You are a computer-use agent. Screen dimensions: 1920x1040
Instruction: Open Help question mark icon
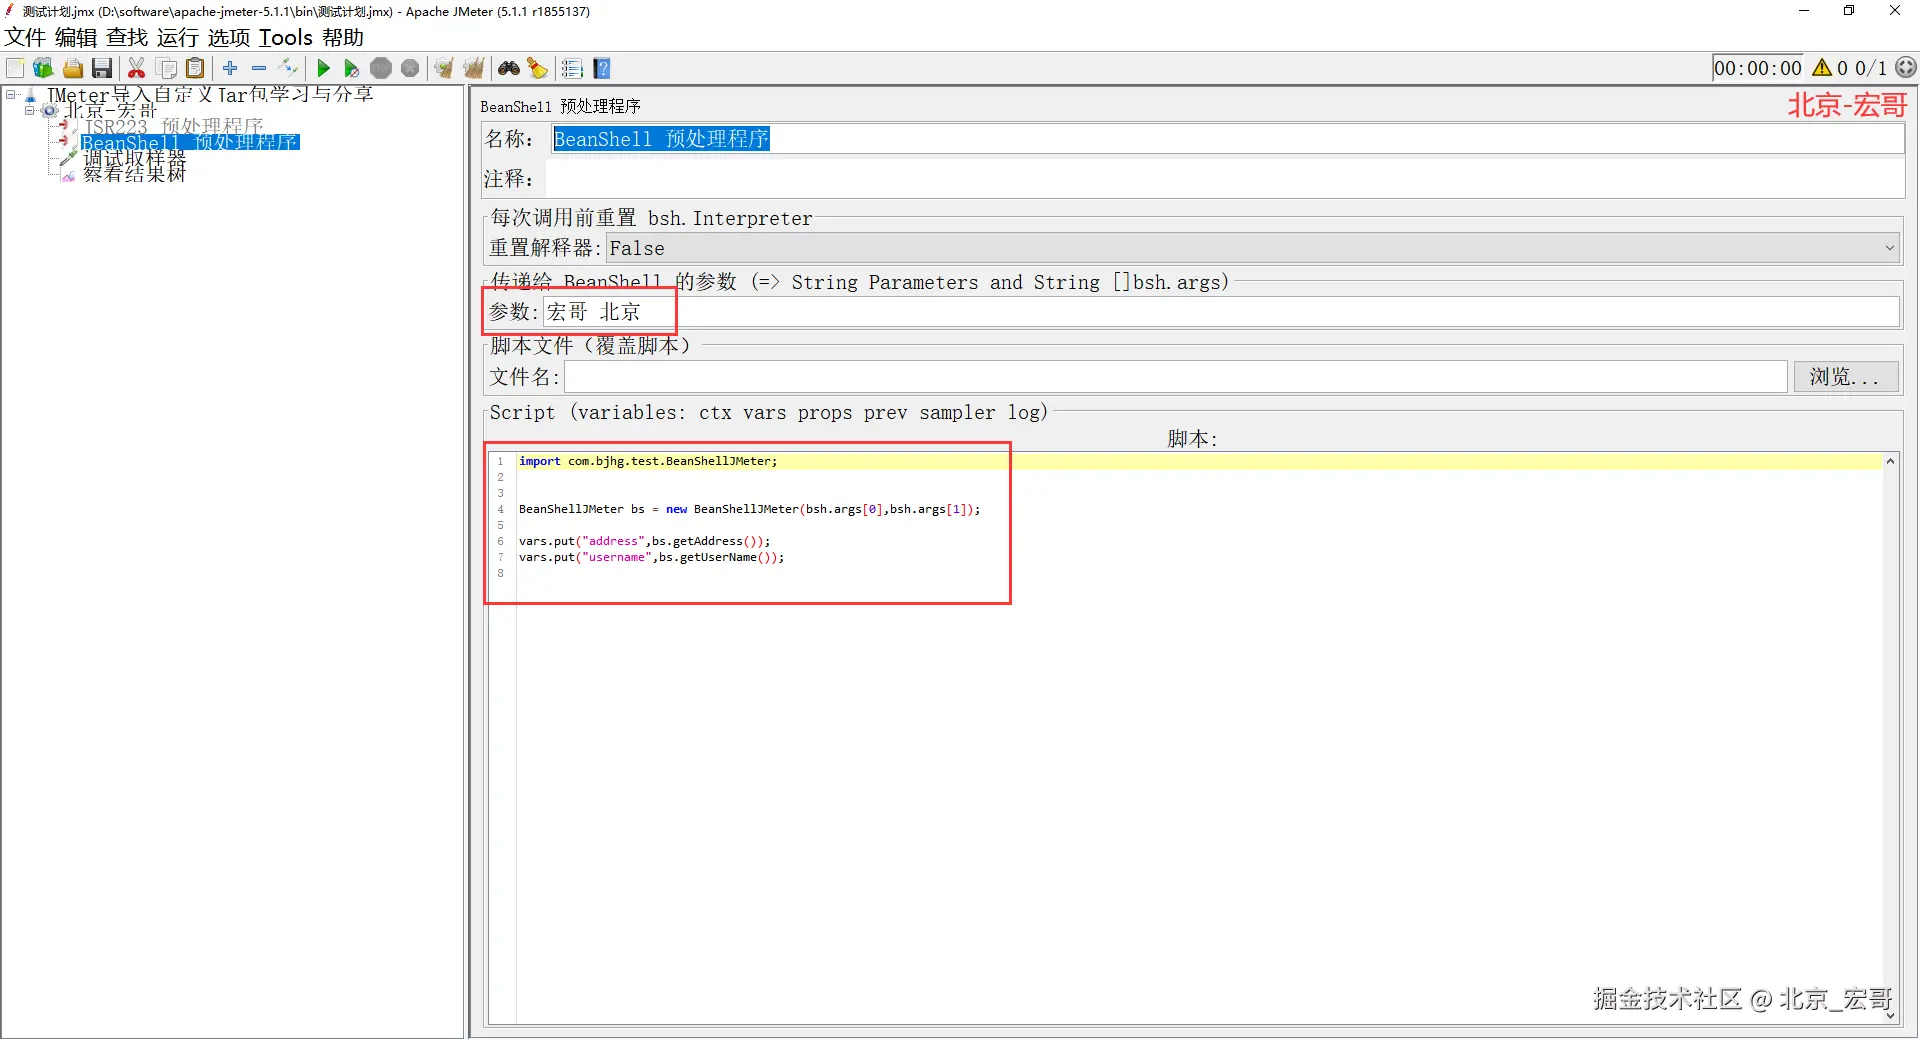point(602,68)
